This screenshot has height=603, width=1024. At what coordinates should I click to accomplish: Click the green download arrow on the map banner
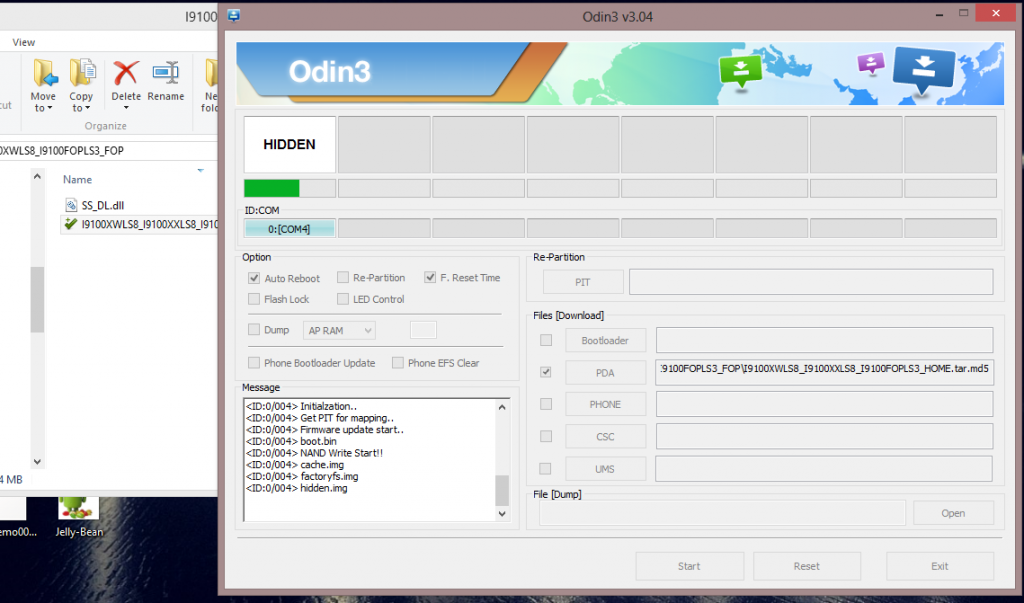click(740, 72)
